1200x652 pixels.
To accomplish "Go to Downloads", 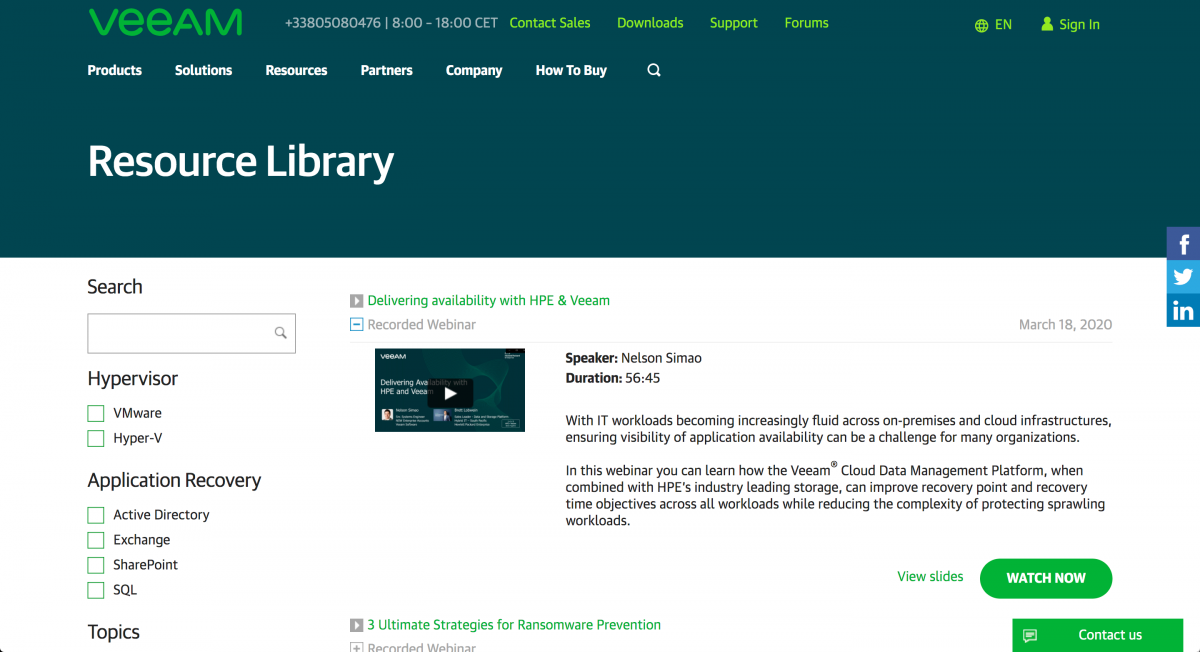I will [x=650, y=23].
